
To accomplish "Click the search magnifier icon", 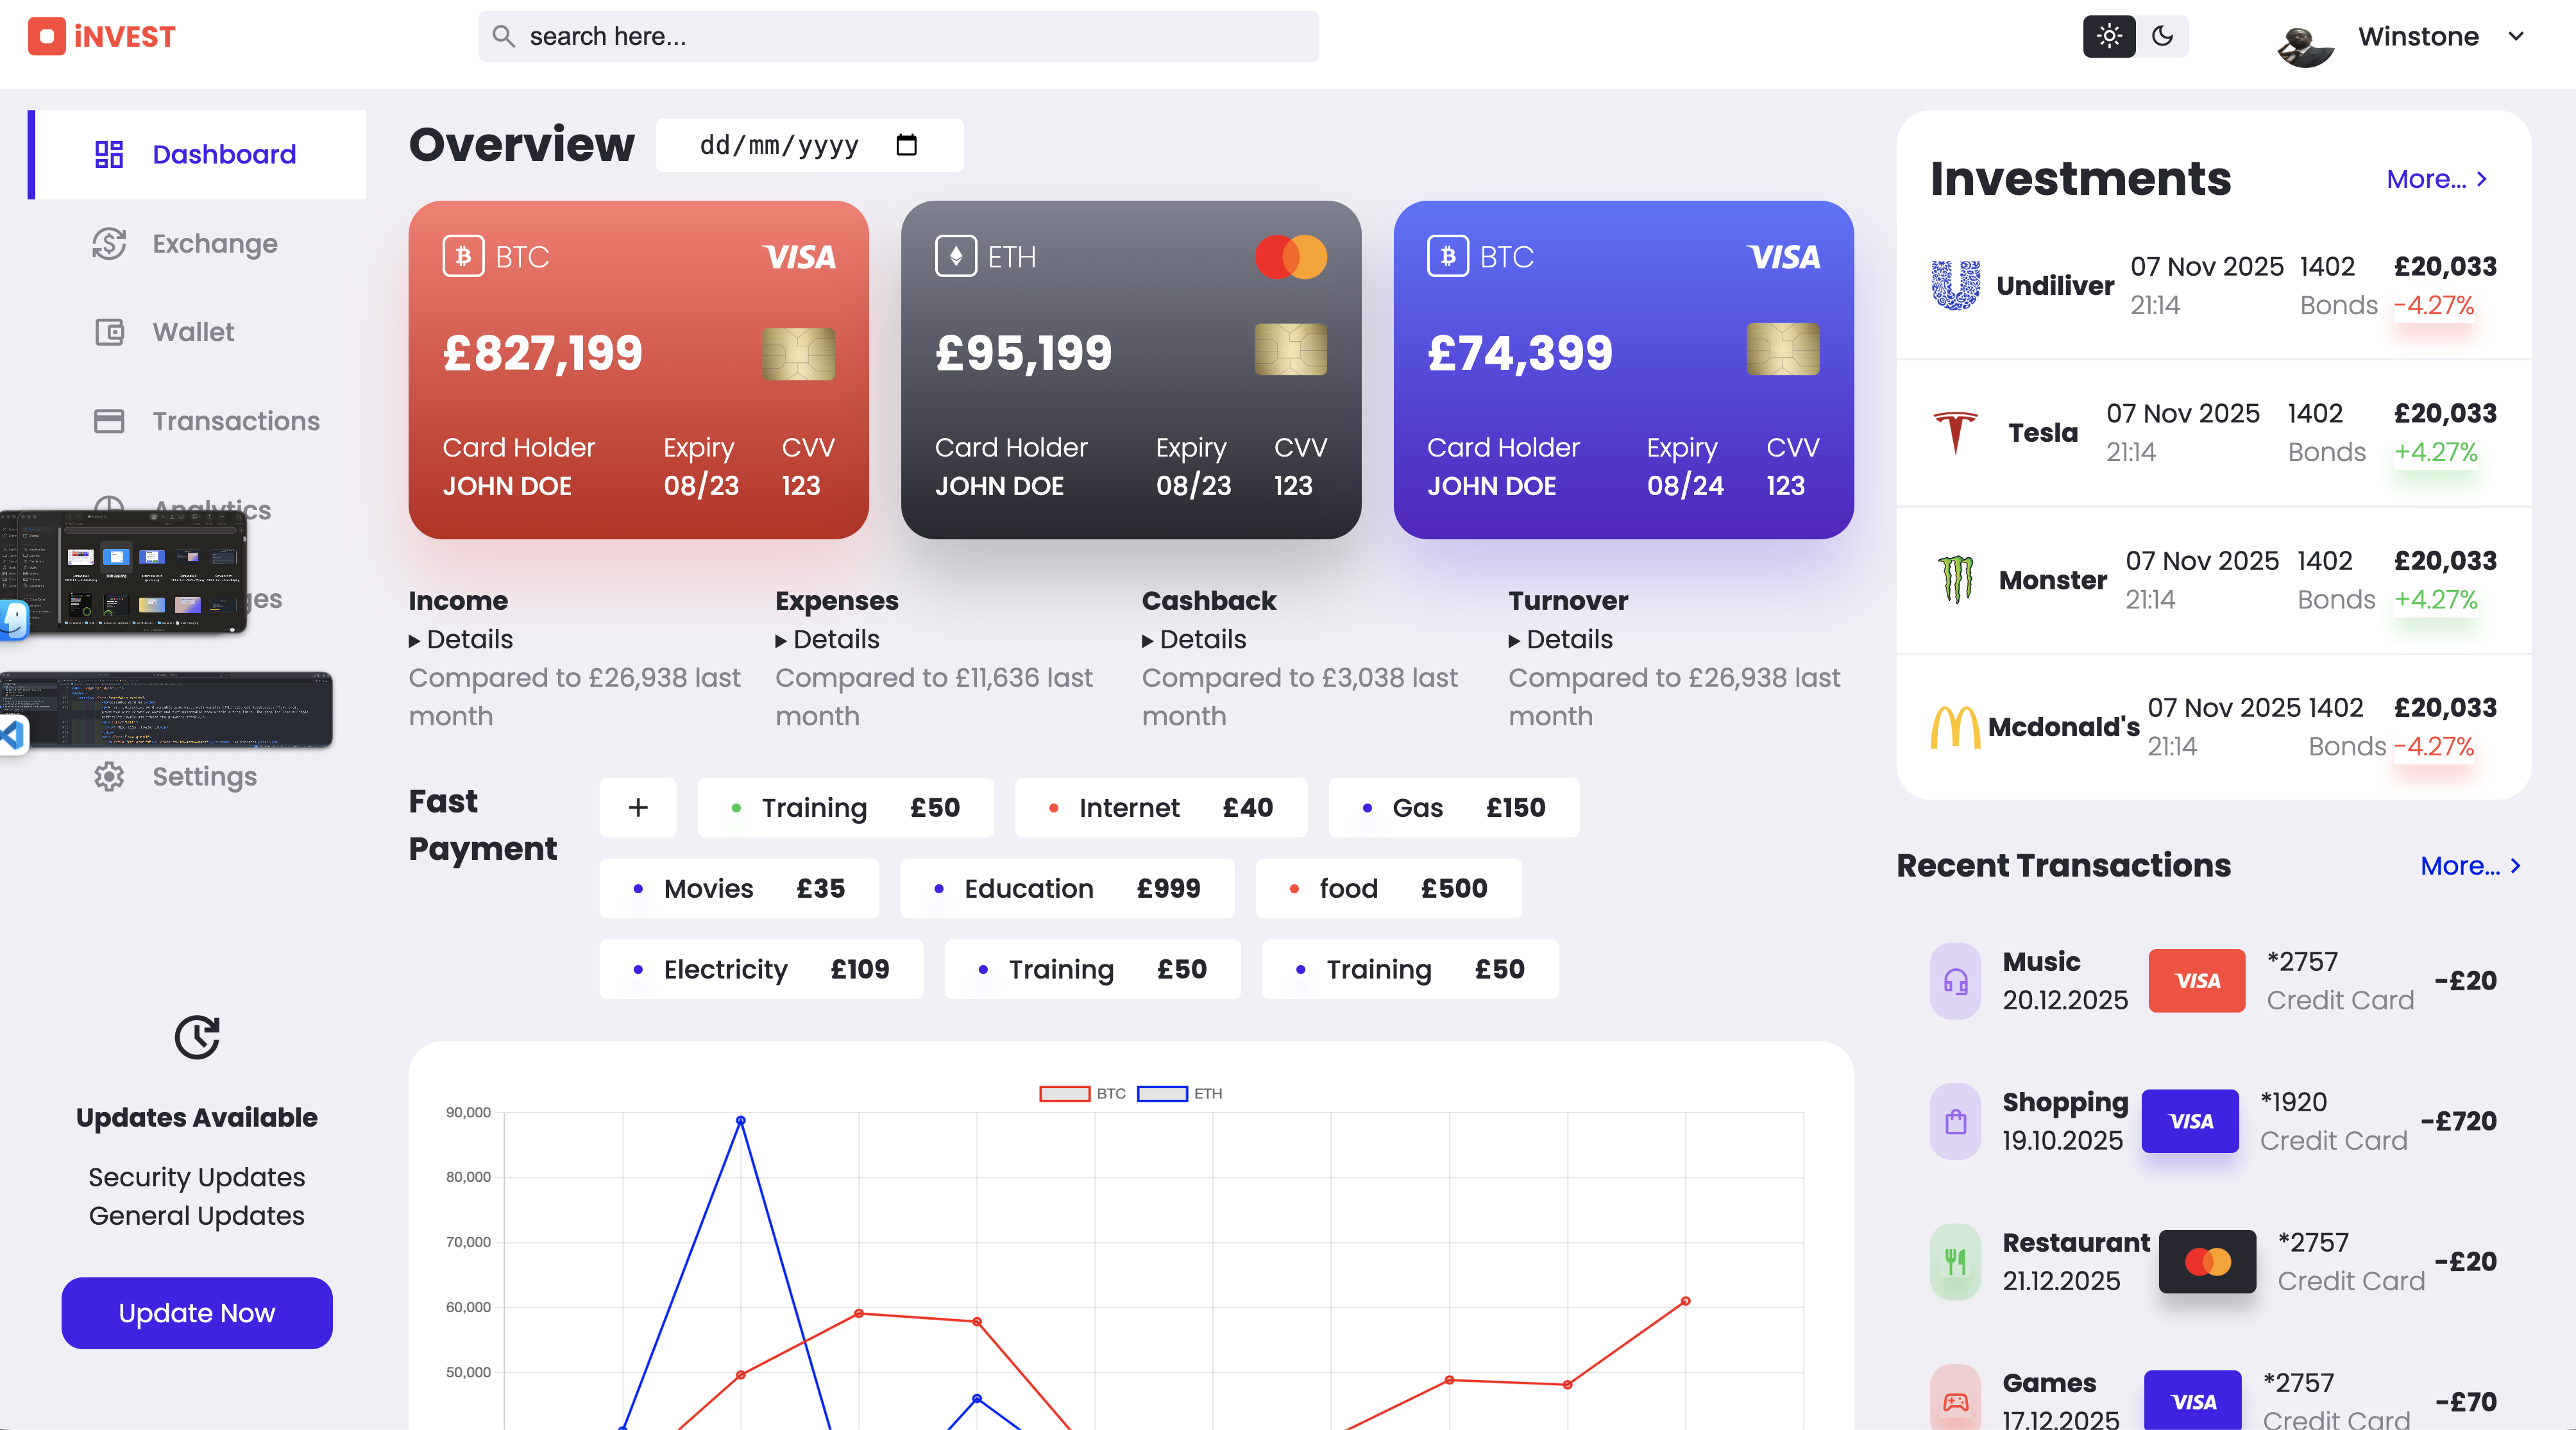I will tap(504, 37).
